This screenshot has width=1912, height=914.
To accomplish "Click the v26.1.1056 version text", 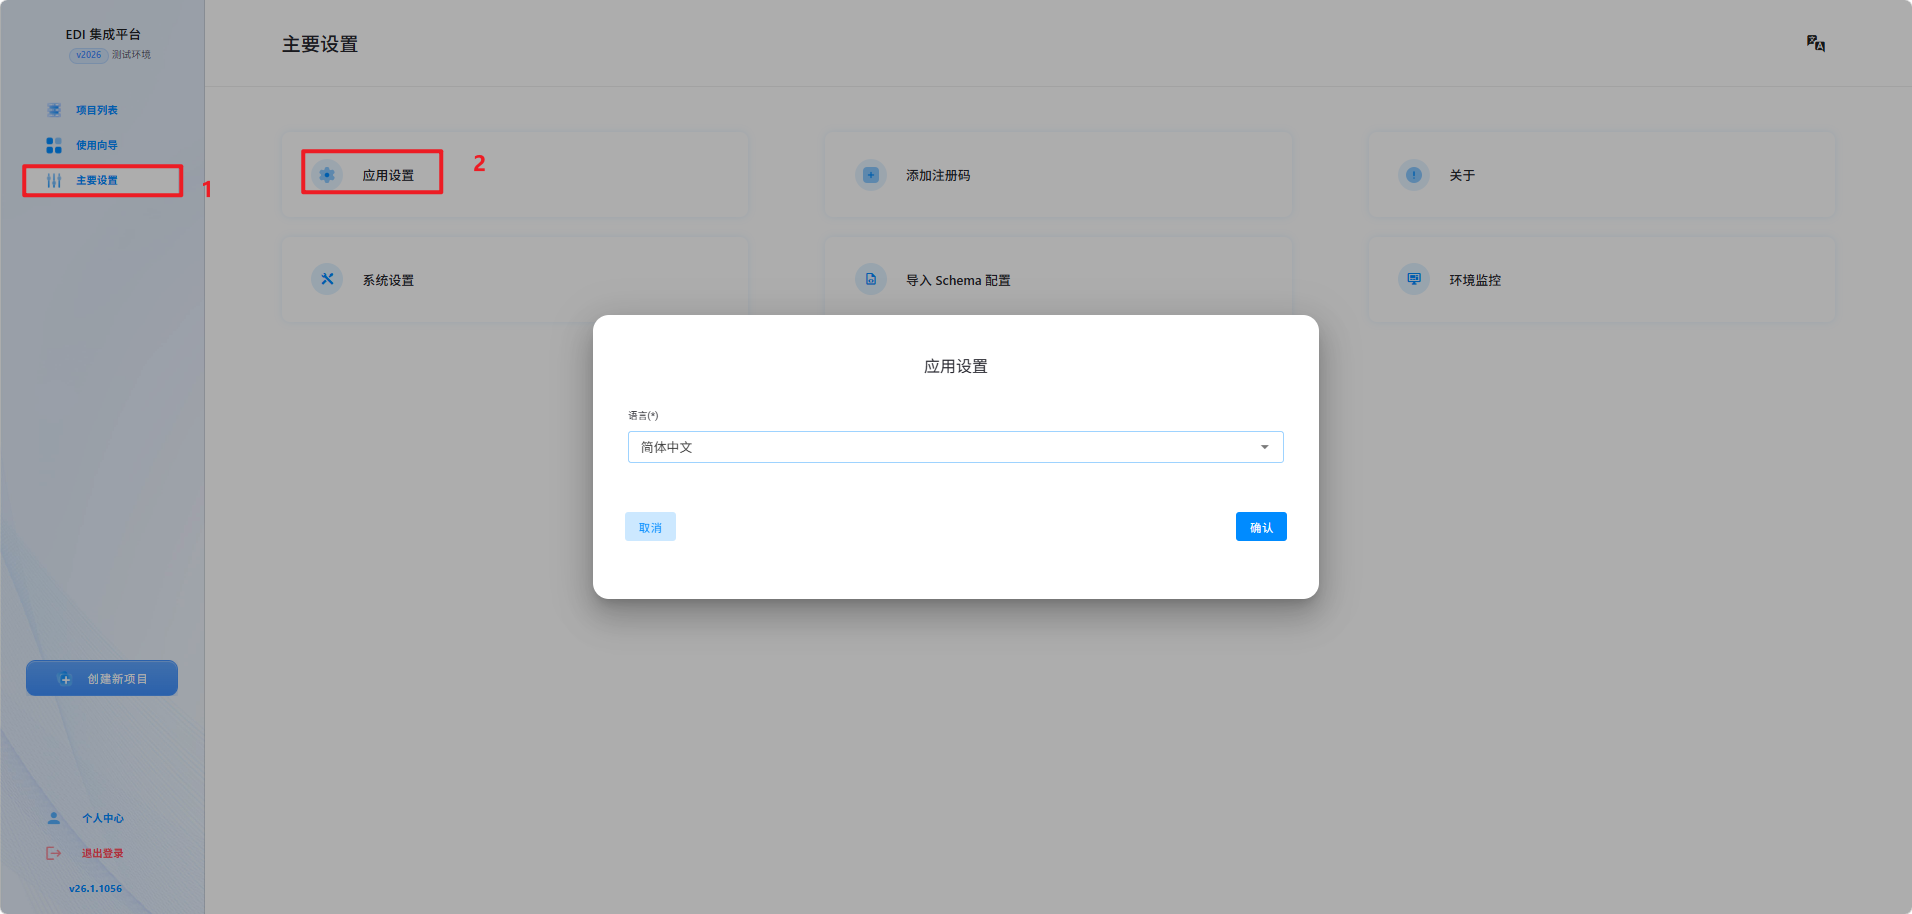I will [x=96, y=888].
